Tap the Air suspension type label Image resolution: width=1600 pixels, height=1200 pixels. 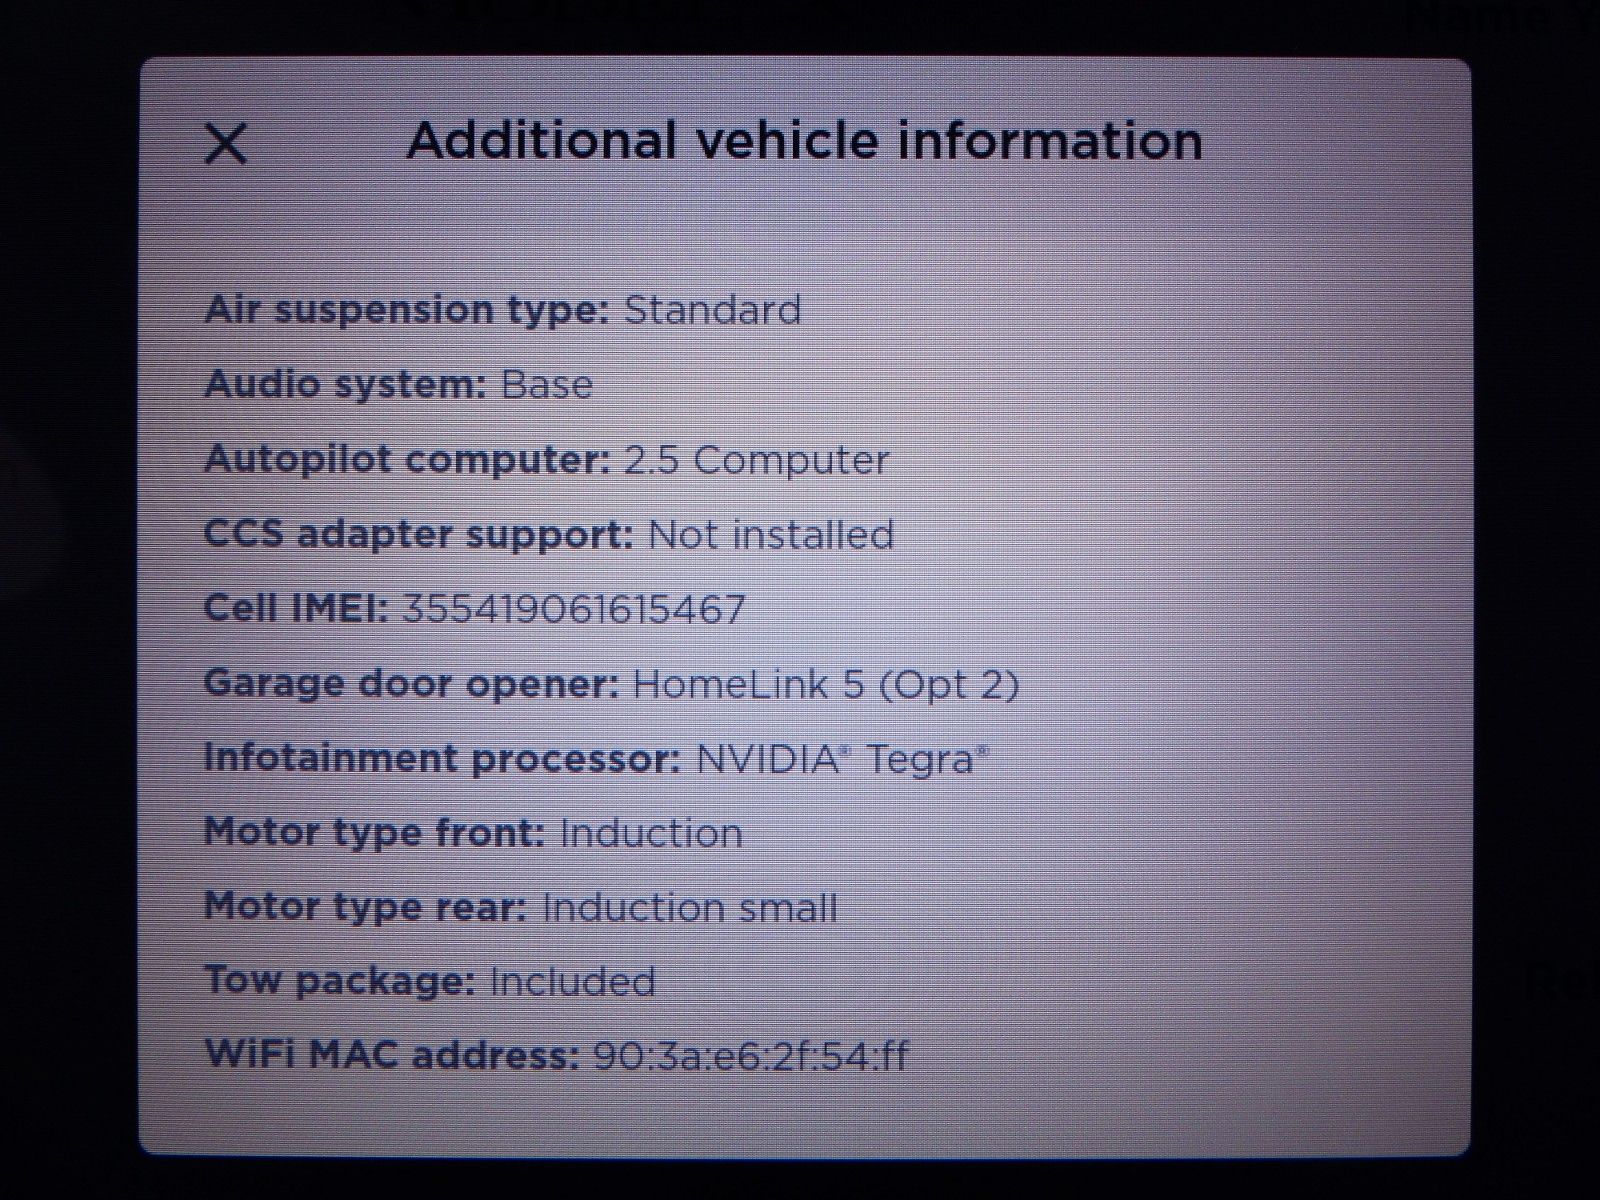pyautogui.click(x=406, y=310)
